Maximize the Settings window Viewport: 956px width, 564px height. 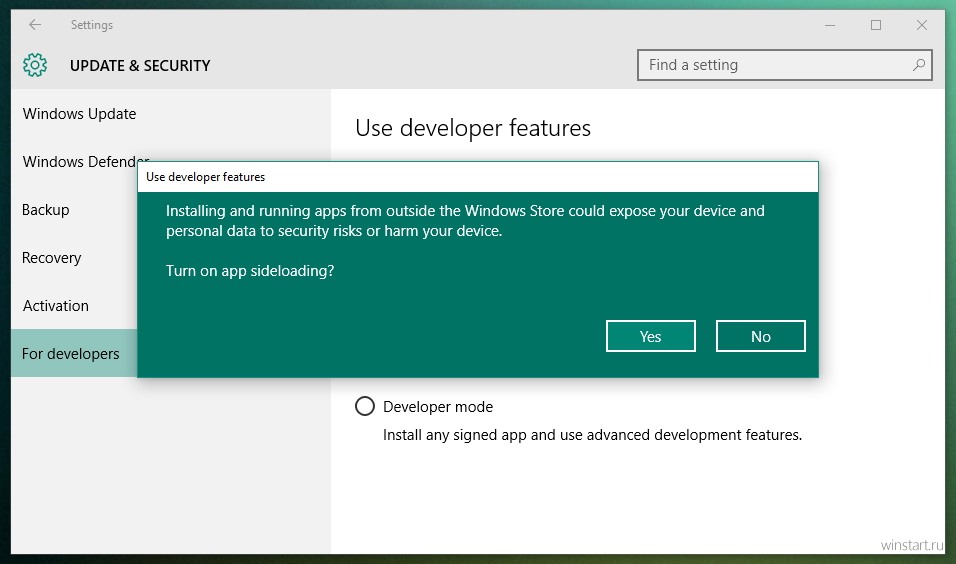tap(876, 25)
